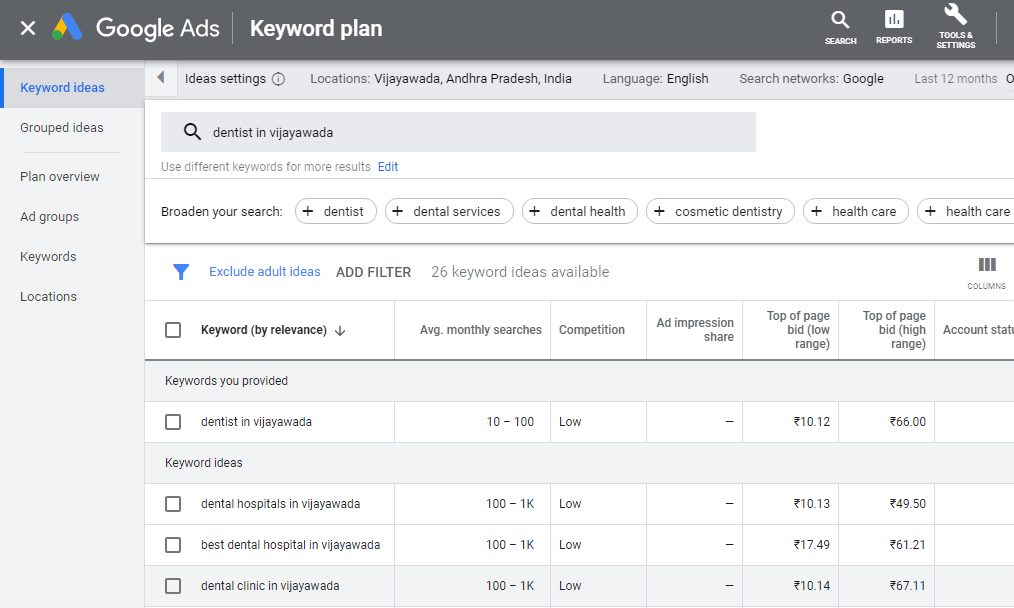The image size is (1014, 608).
Task: Click the ₹67.11 high bid value
Action: (907, 586)
